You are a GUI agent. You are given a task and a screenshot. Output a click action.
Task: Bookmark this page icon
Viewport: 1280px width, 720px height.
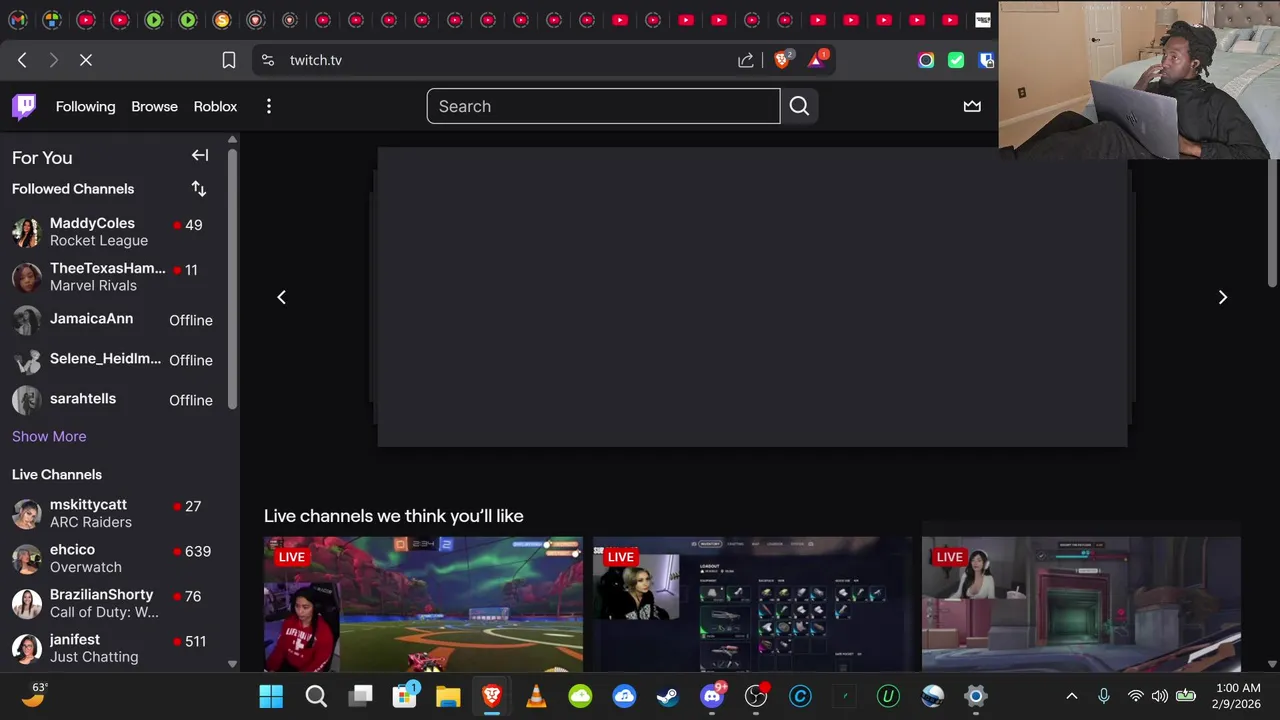228,60
